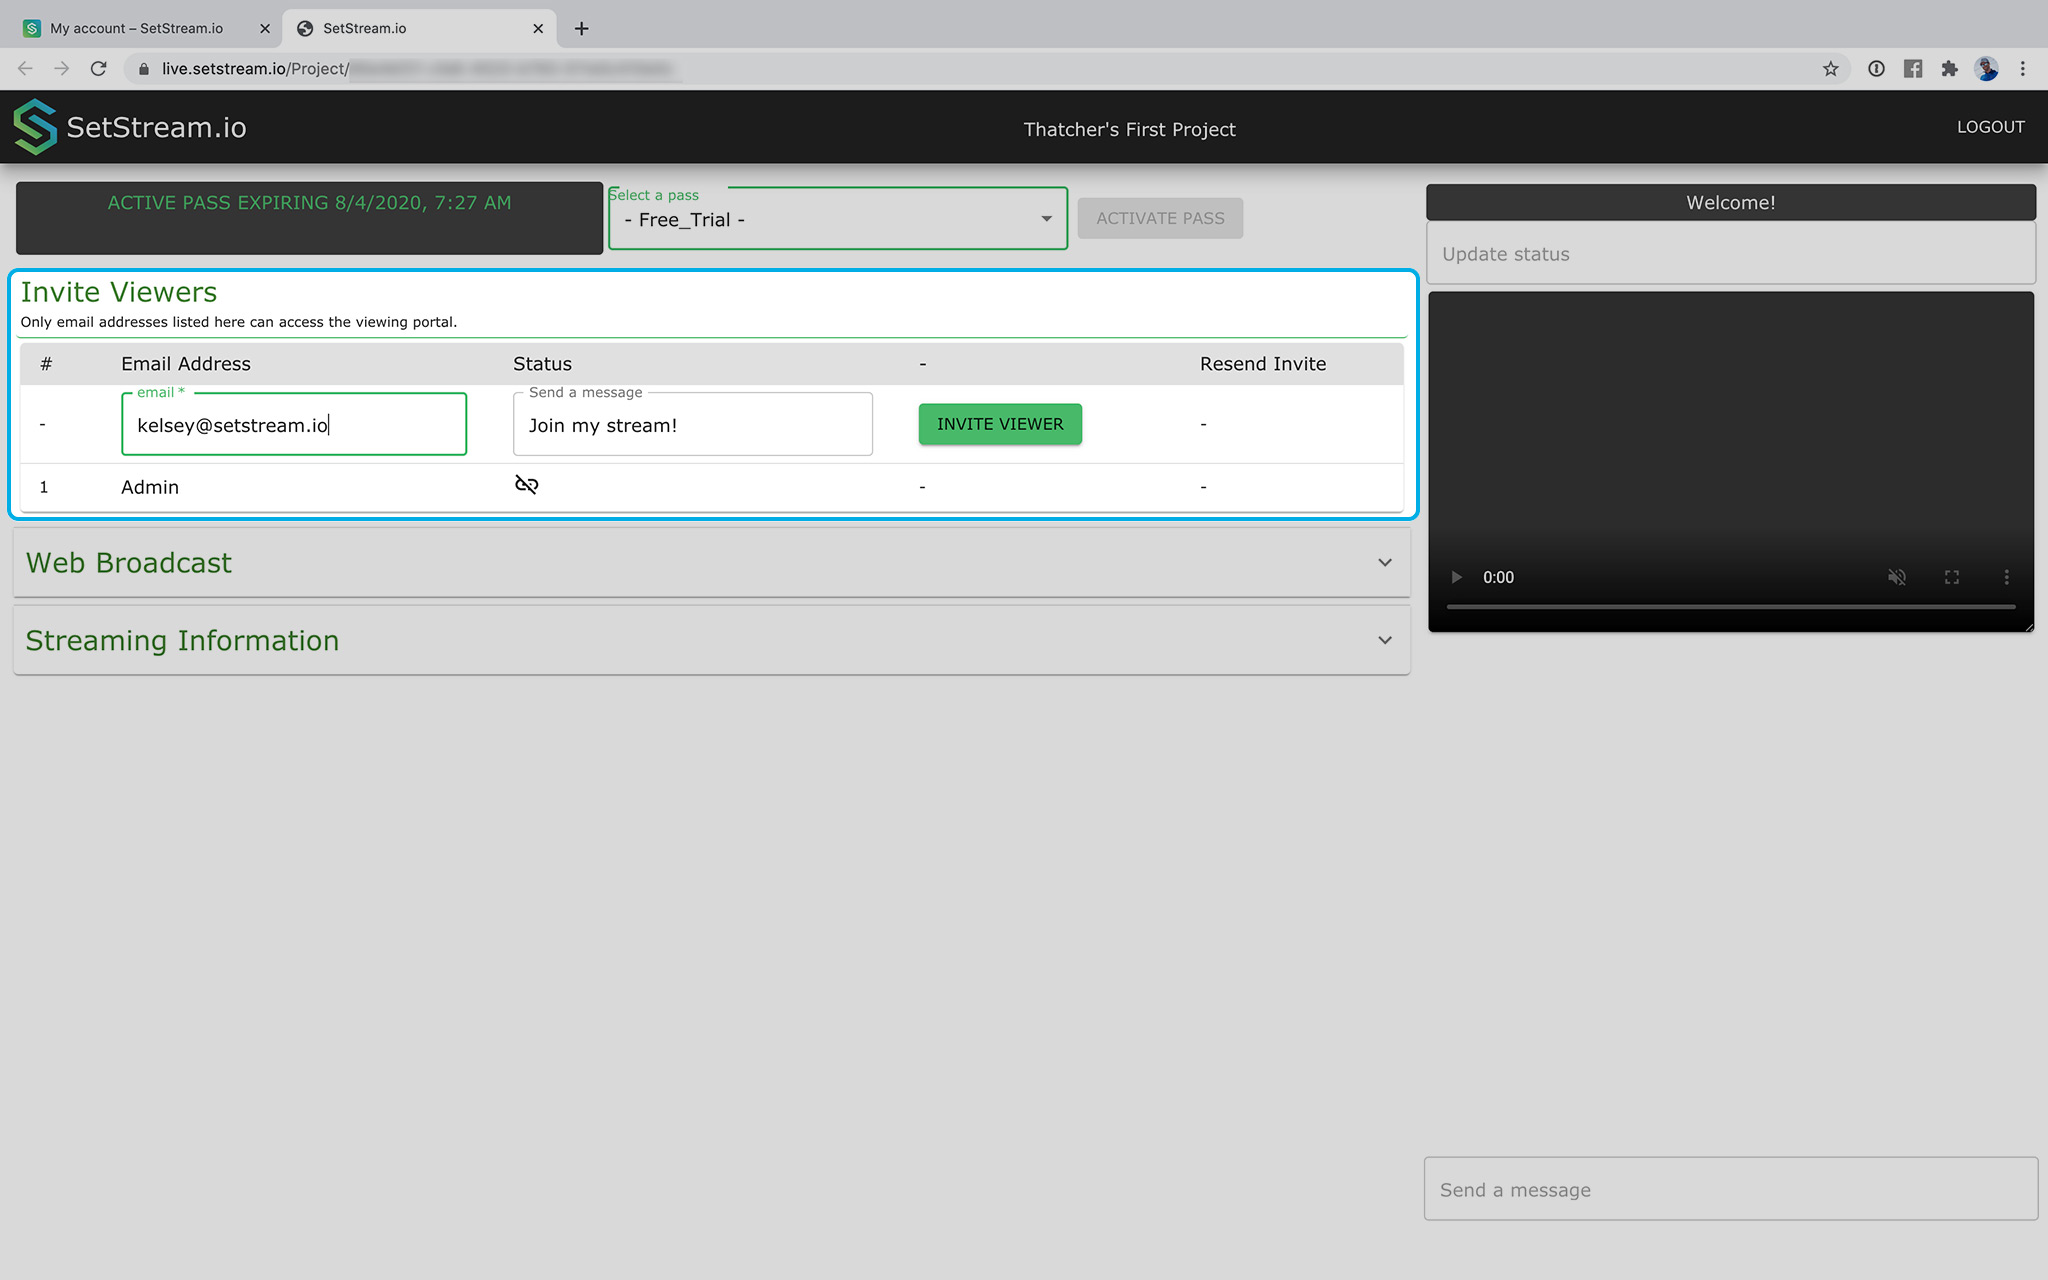Click the browser forward arrow
Viewport: 2048px width, 1280px height.
(x=62, y=68)
